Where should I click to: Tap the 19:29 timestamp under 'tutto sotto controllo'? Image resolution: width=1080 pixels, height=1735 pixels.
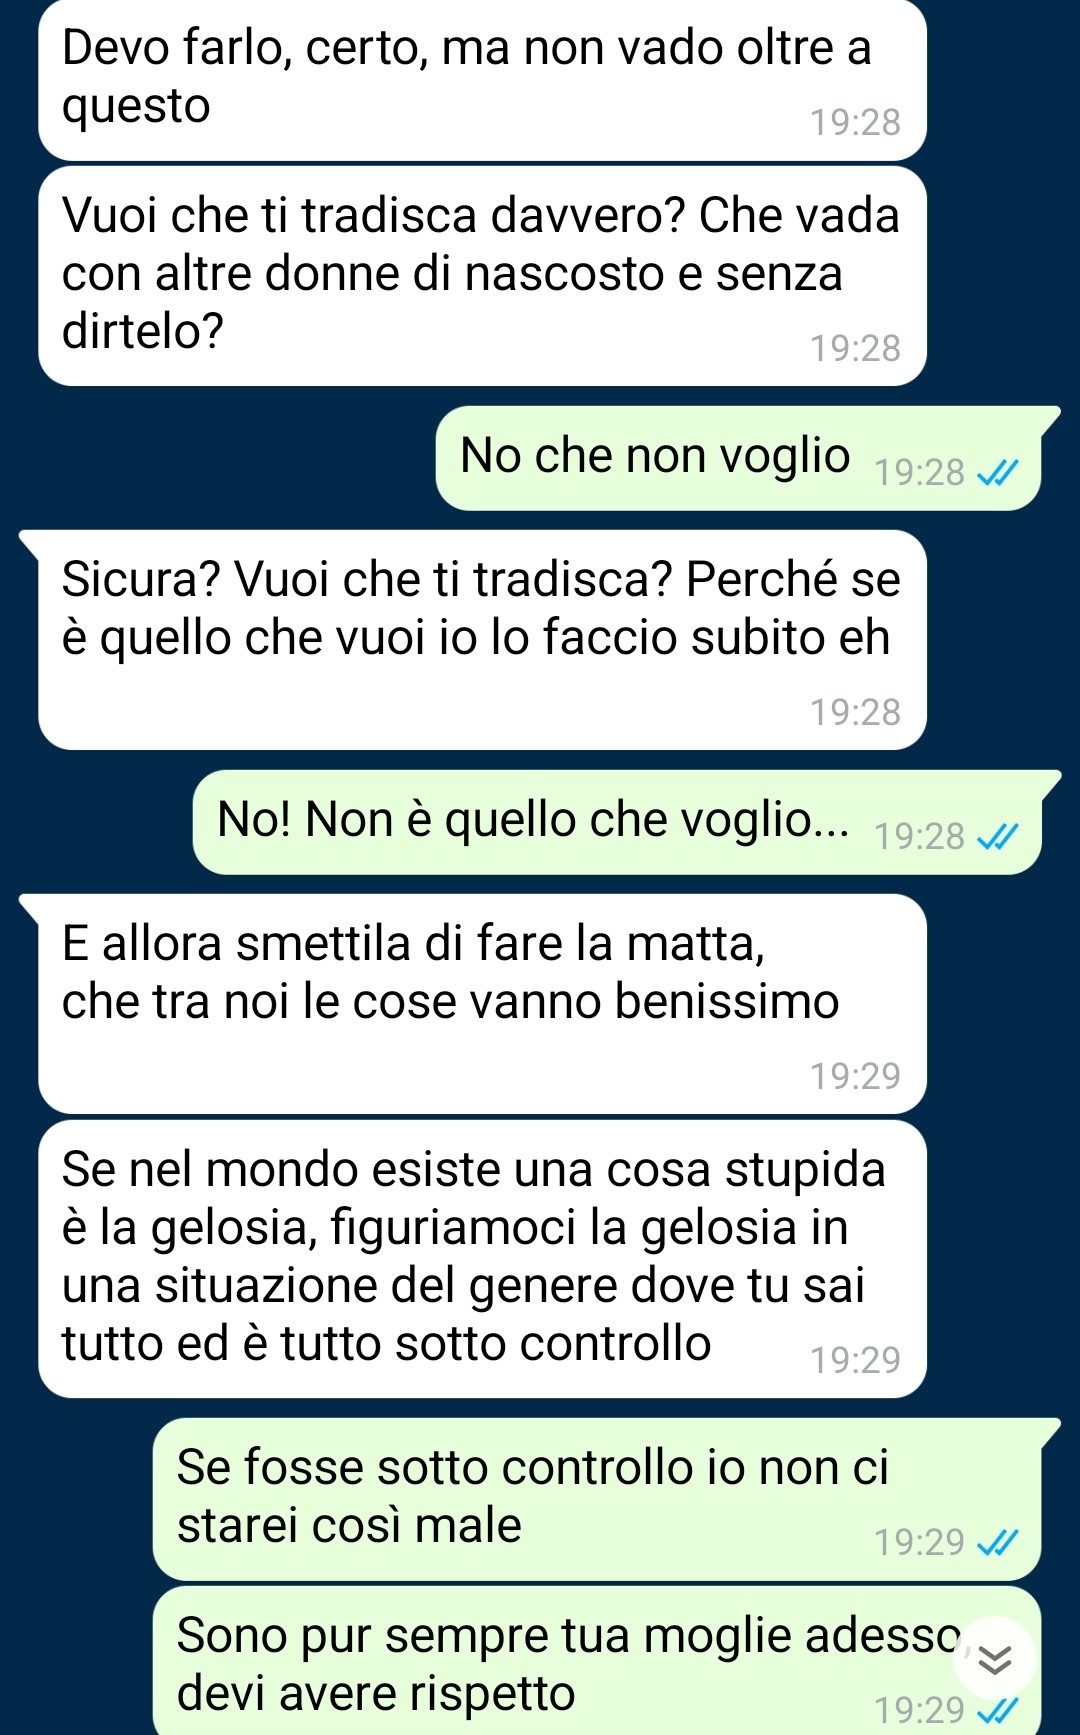(x=855, y=1360)
